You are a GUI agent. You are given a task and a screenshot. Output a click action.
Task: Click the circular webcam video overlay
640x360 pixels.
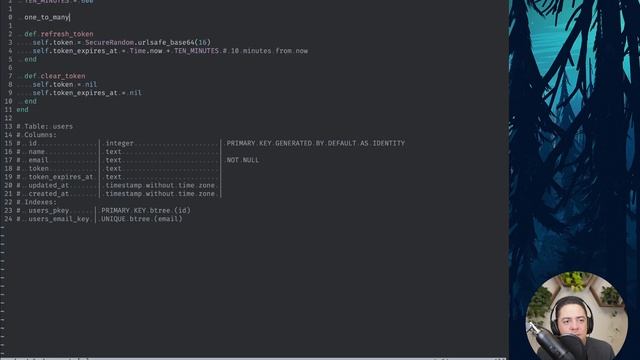pyautogui.click(x=576, y=316)
